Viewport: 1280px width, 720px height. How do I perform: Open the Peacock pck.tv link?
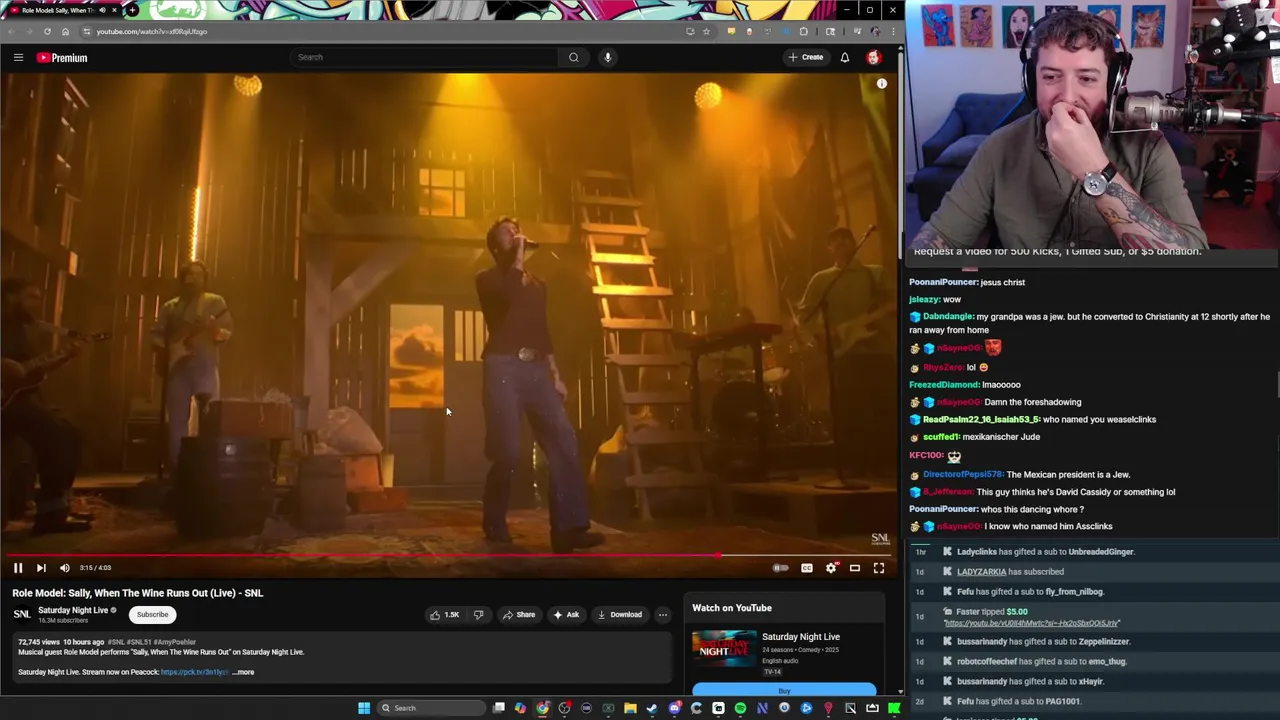click(x=194, y=672)
